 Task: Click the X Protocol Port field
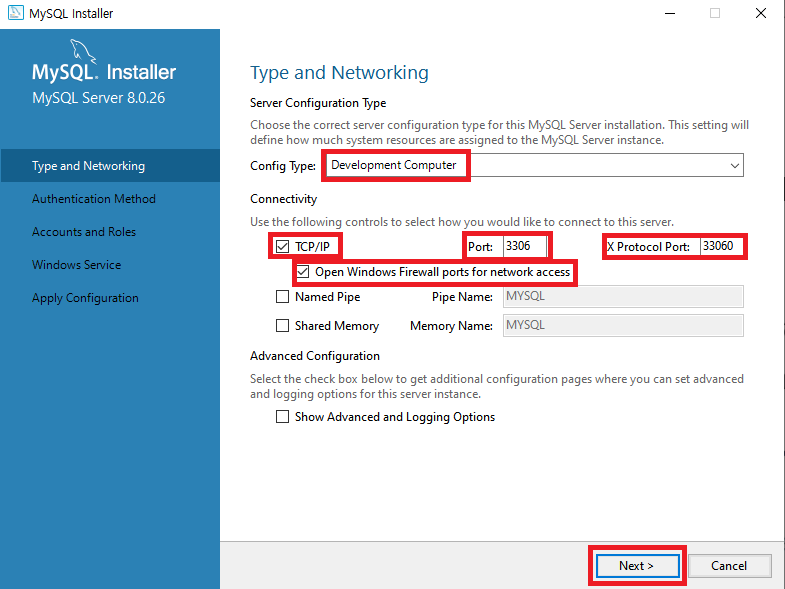pos(721,246)
